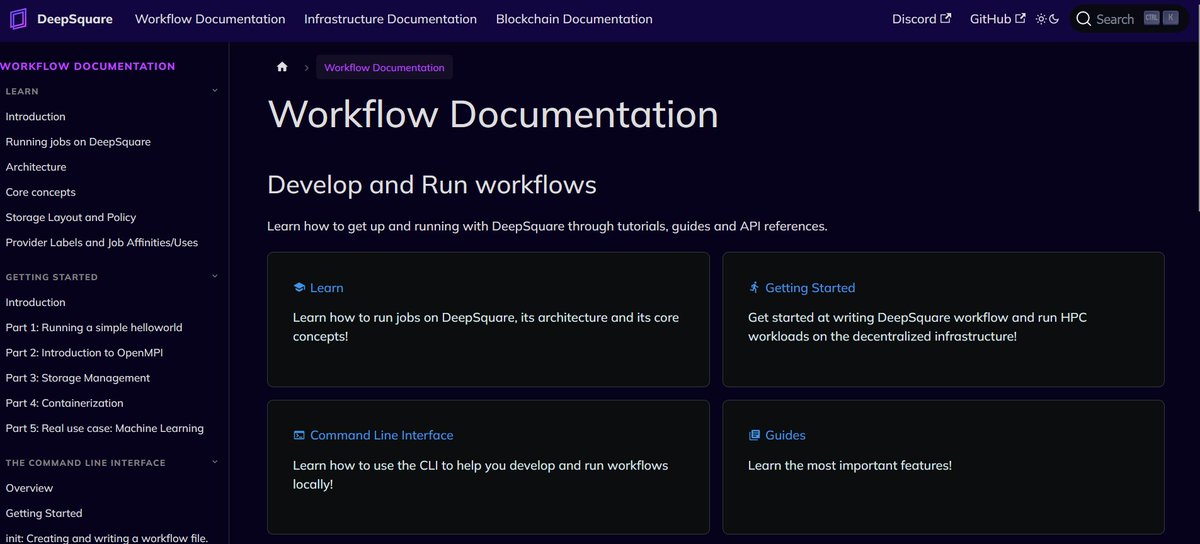
Task: Open the search field
Action: 1130,19
